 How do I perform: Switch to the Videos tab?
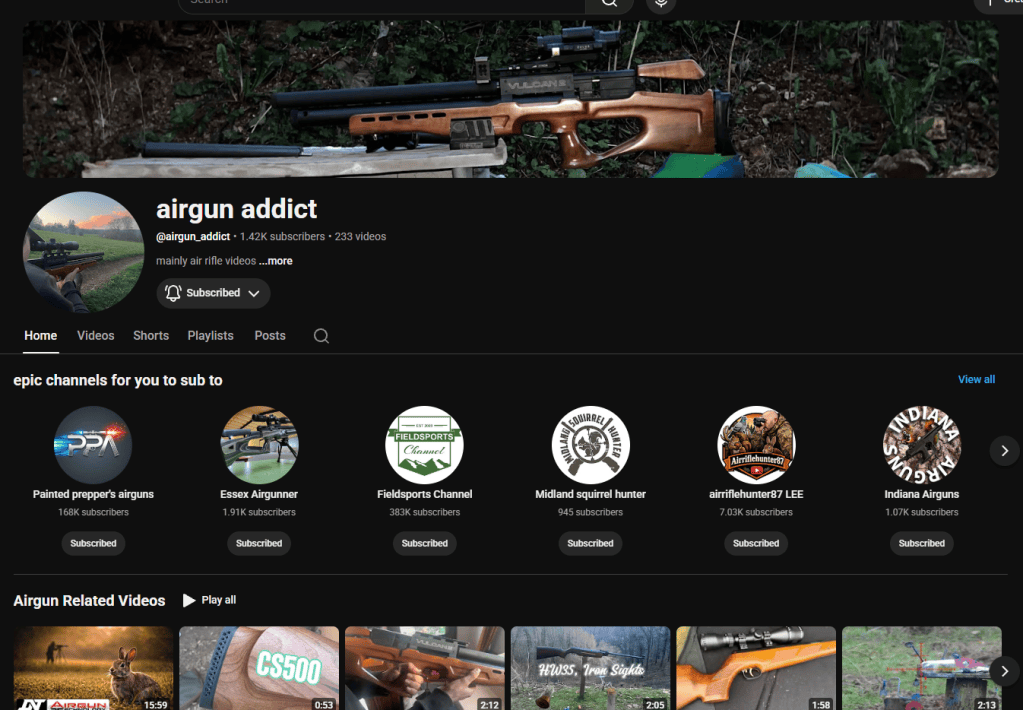(x=95, y=335)
